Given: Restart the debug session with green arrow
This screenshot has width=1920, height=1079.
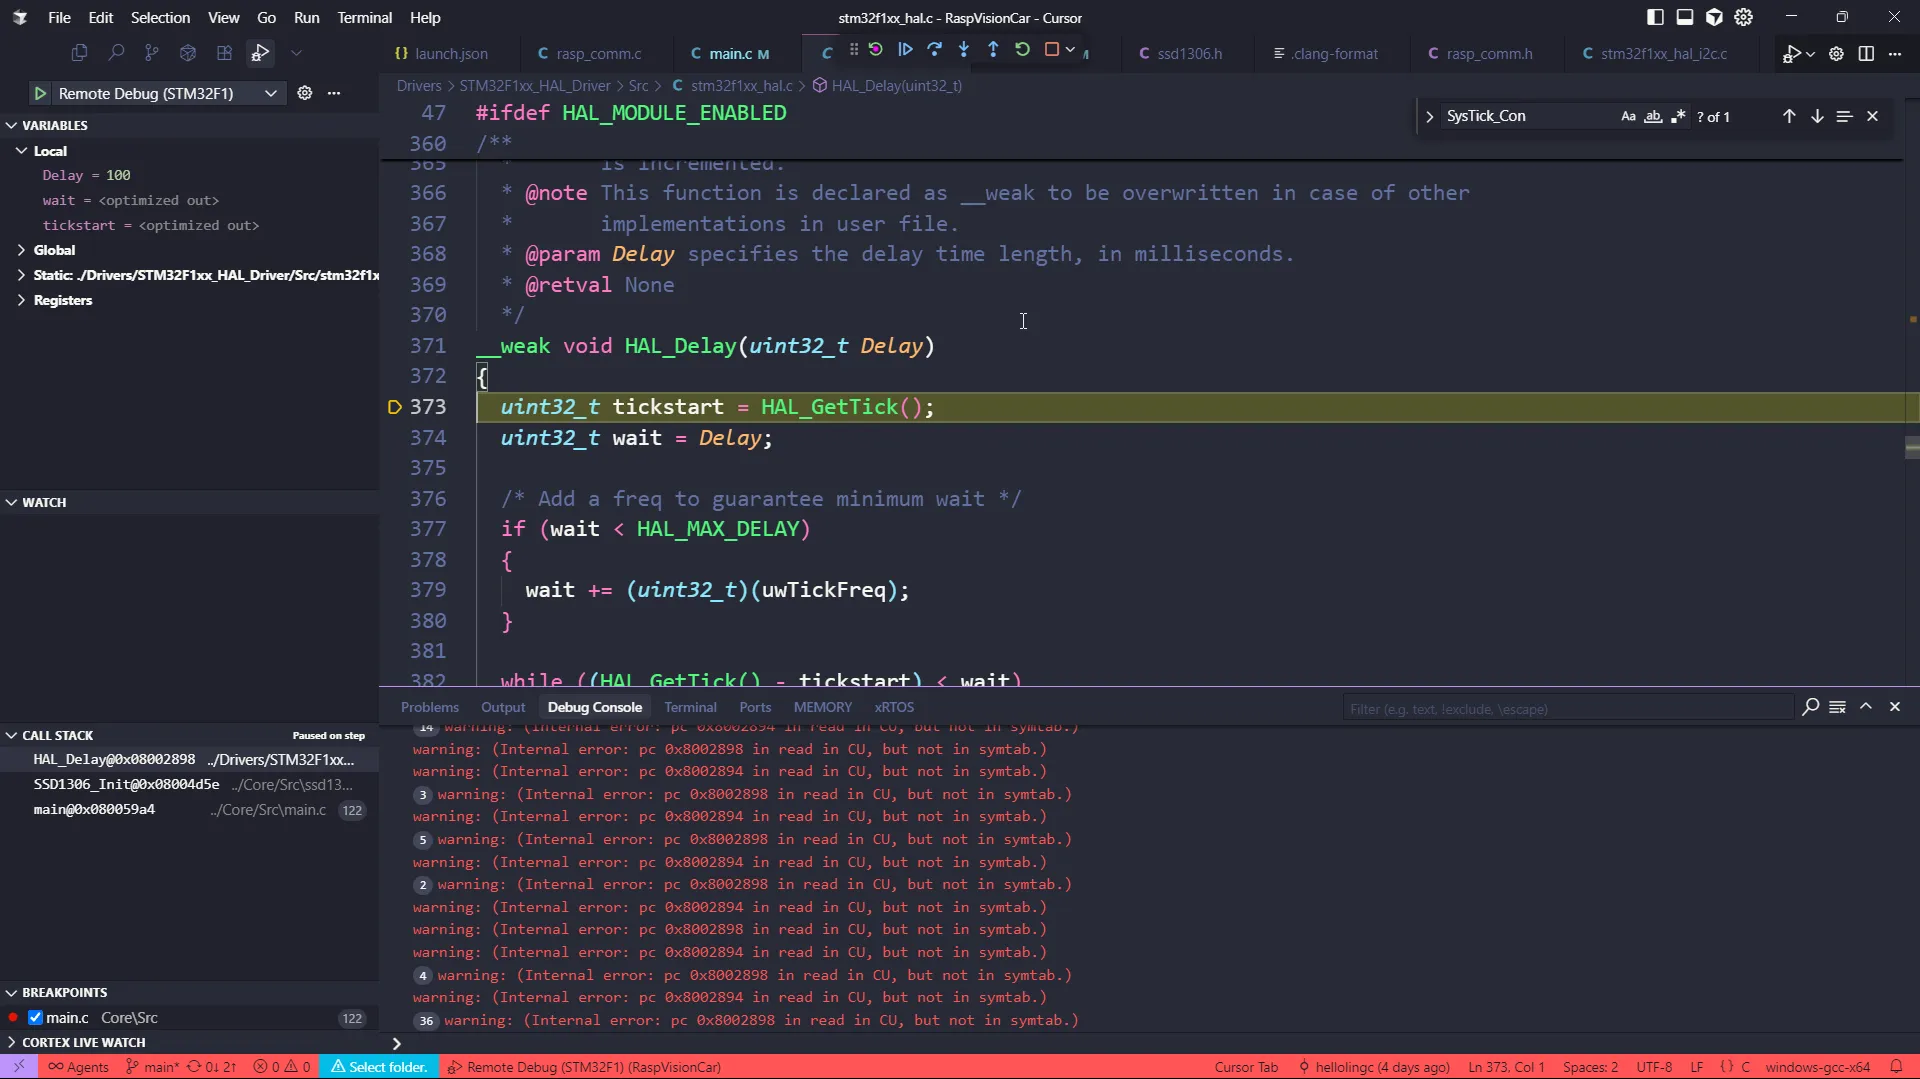Looking at the screenshot, I should click(x=1022, y=50).
